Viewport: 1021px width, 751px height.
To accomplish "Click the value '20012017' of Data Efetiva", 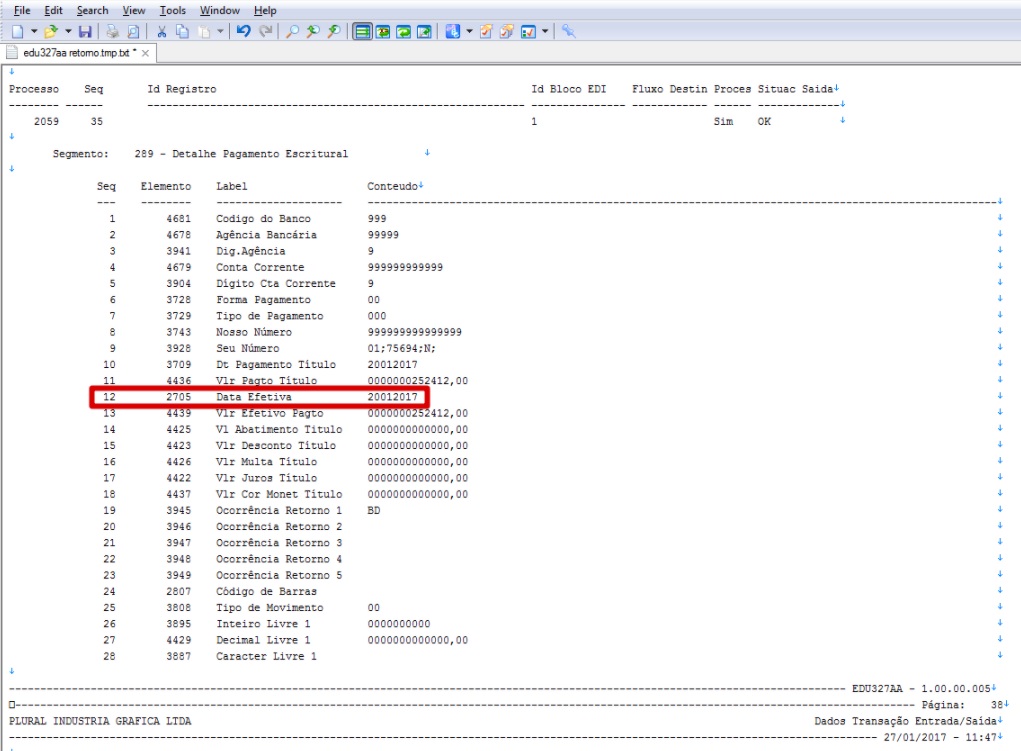I will pyautogui.click(x=393, y=397).
